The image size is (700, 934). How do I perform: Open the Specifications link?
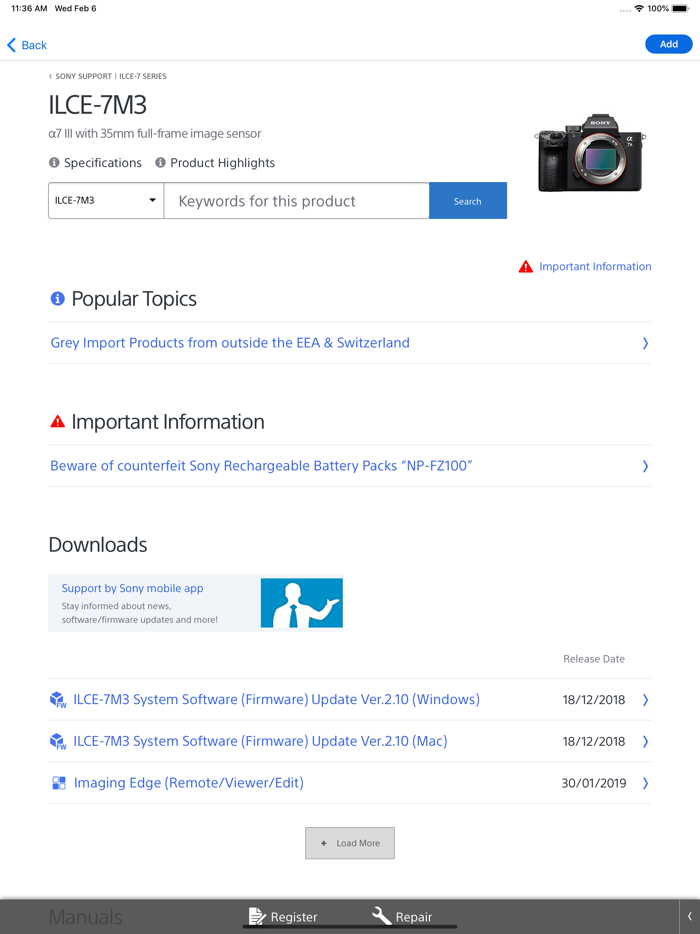click(x=102, y=163)
